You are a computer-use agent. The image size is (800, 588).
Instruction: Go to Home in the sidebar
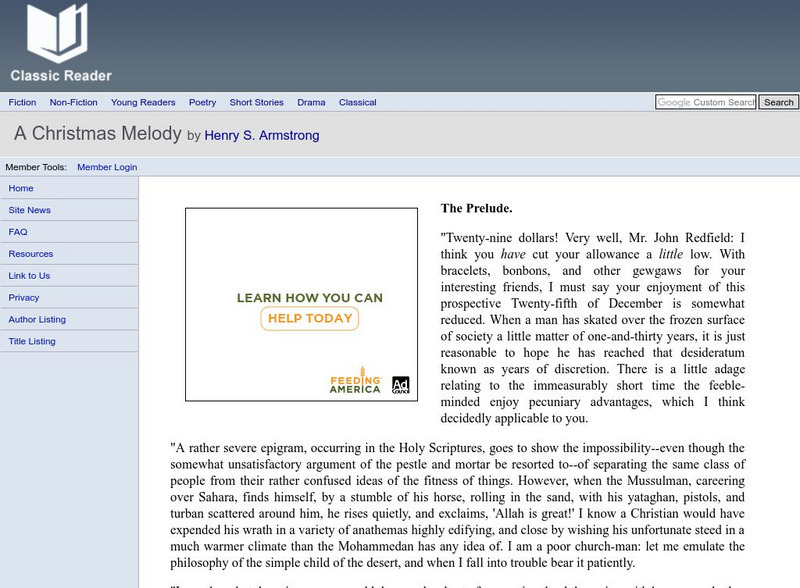point(21,188)
